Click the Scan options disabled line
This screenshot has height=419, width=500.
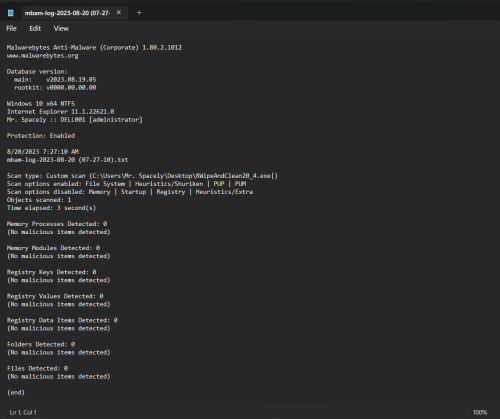click(x=130, y=192)
